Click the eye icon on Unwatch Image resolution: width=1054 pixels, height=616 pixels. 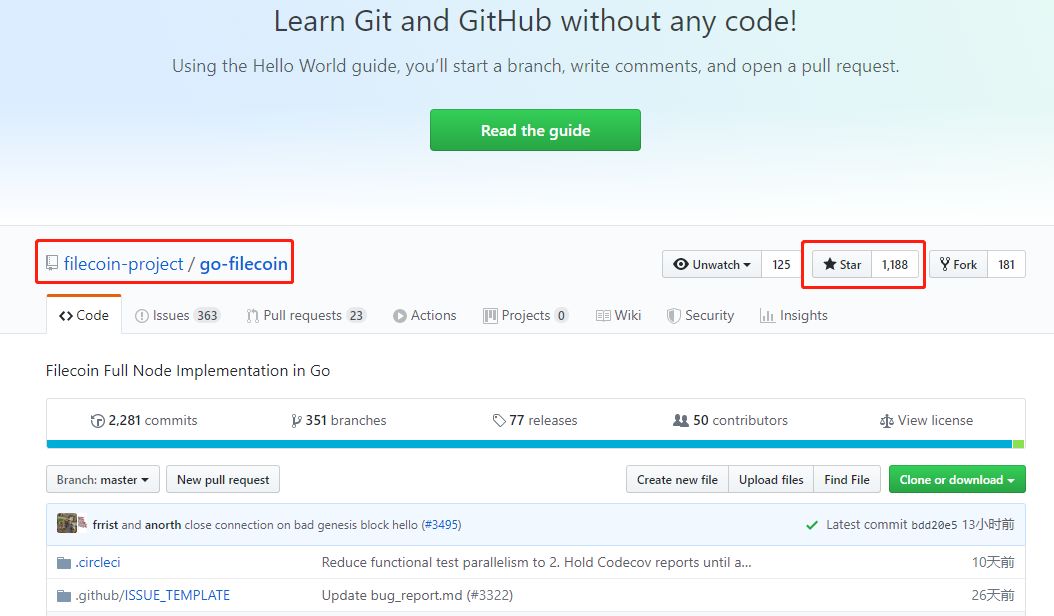click(681, 264)
